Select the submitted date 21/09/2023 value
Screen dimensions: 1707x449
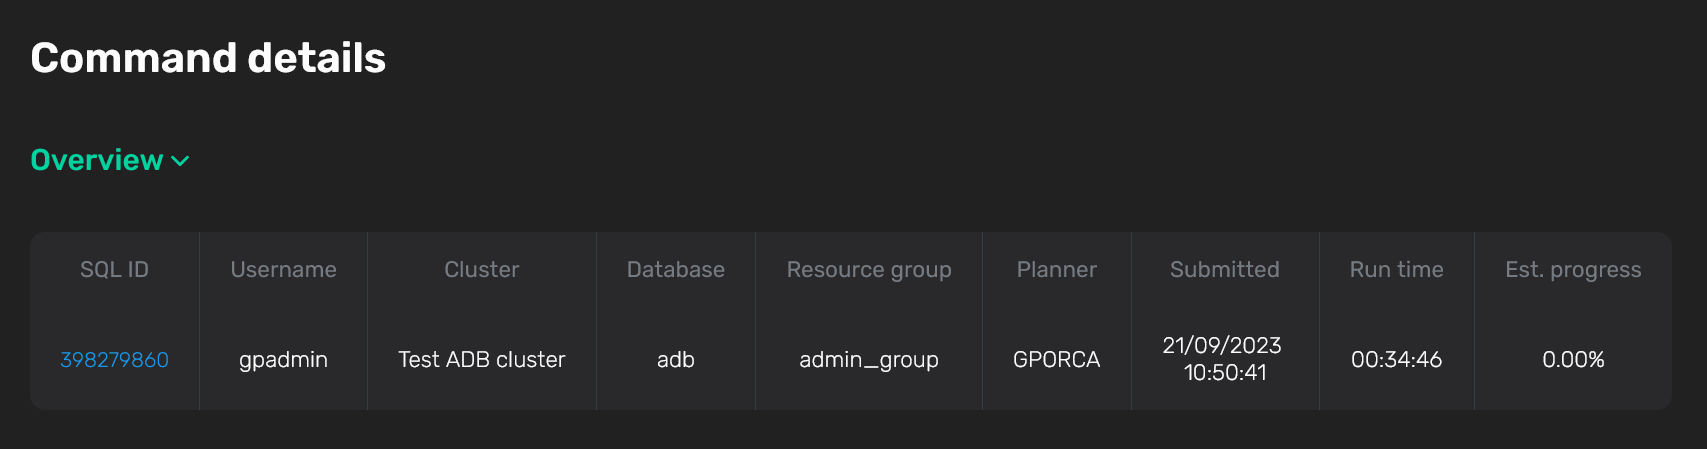click(1222, 346)
